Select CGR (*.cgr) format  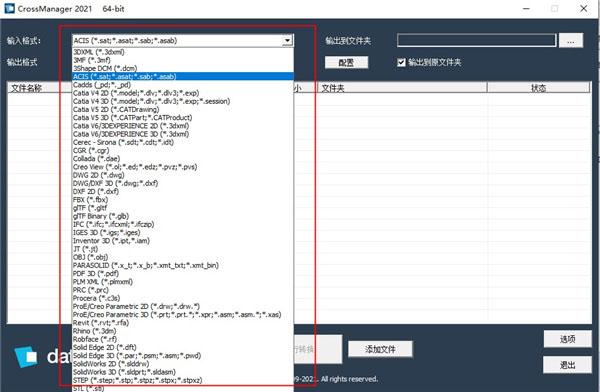click(x=183, y=150)
